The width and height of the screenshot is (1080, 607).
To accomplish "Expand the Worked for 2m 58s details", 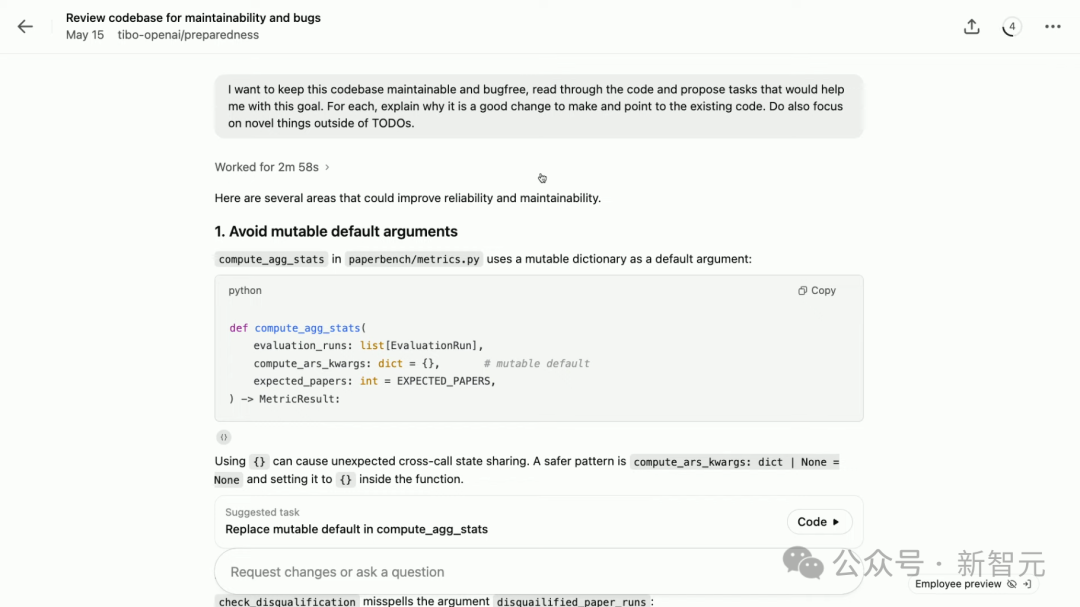I will click(x=271, y=167).
